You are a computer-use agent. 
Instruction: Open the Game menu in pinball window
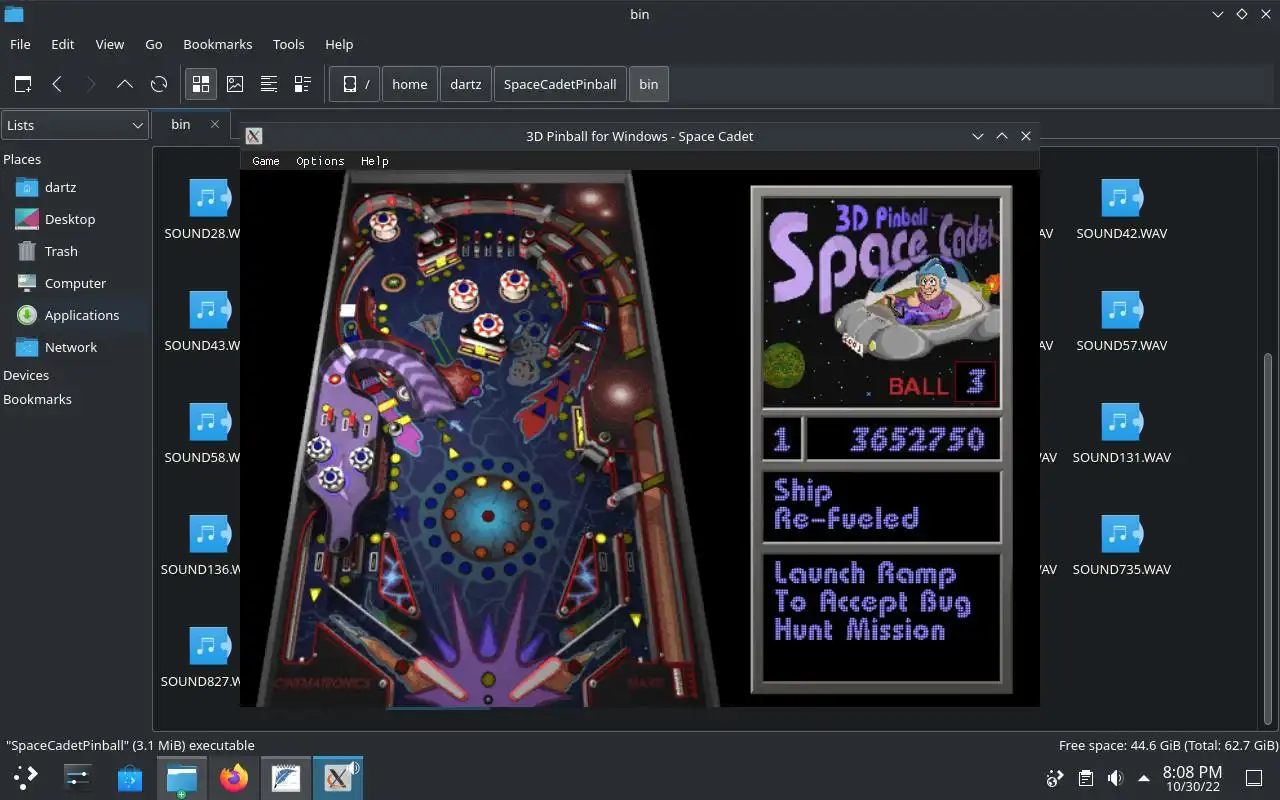click(x=265, y=161)
